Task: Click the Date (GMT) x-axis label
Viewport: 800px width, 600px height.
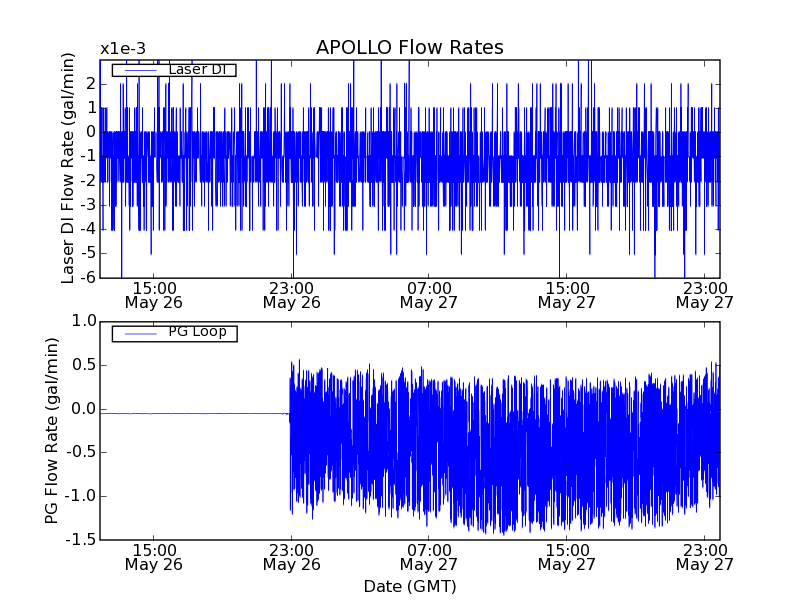Action: pyautogui.click(x=409, y=585)
